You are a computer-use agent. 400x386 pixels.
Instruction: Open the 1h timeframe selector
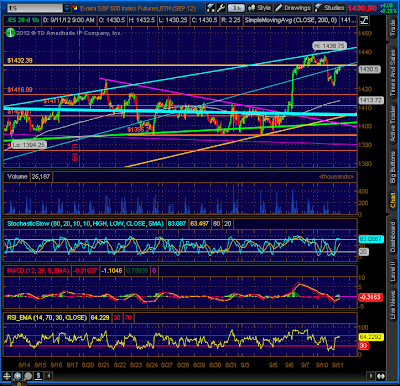point(236,8)
